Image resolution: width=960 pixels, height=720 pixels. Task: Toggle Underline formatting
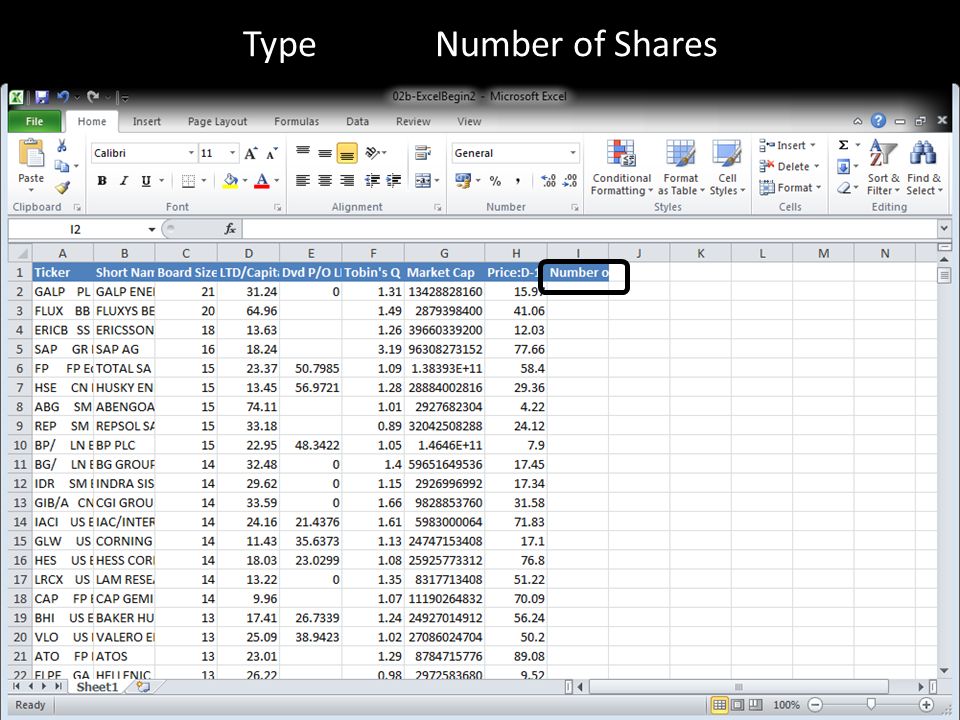tap(146, 181)
